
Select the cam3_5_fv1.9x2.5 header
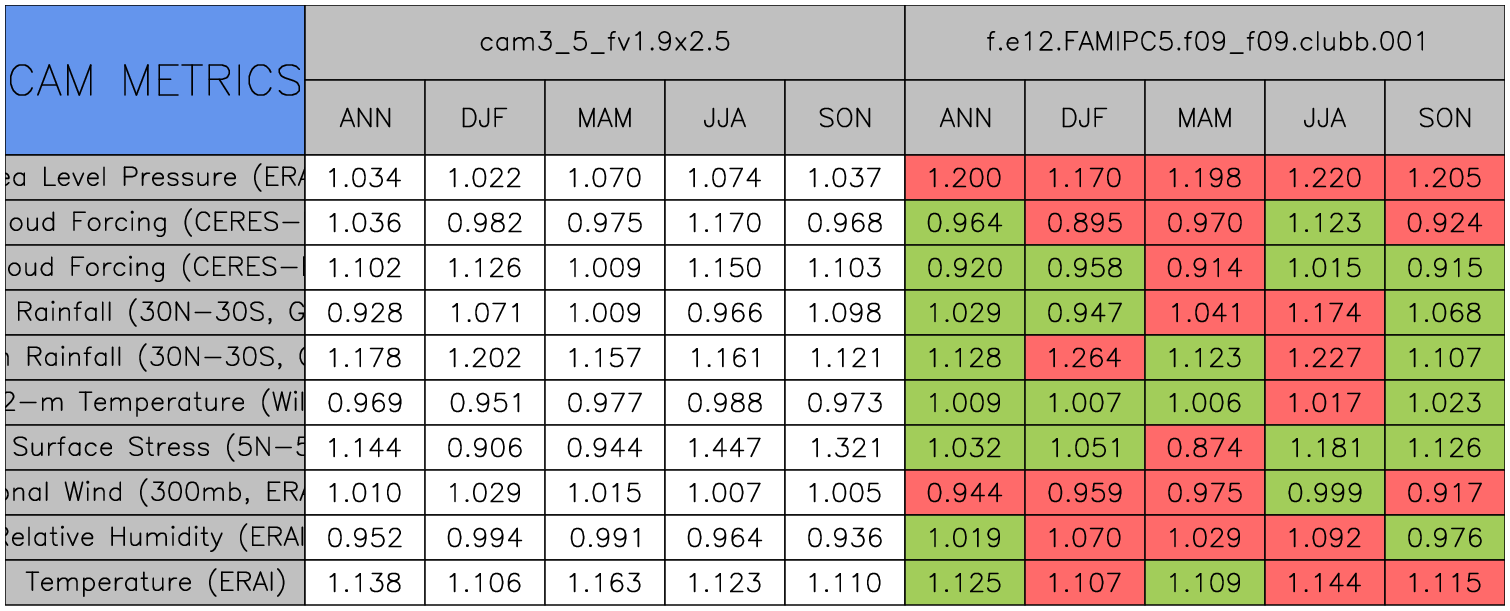point(604,42)
